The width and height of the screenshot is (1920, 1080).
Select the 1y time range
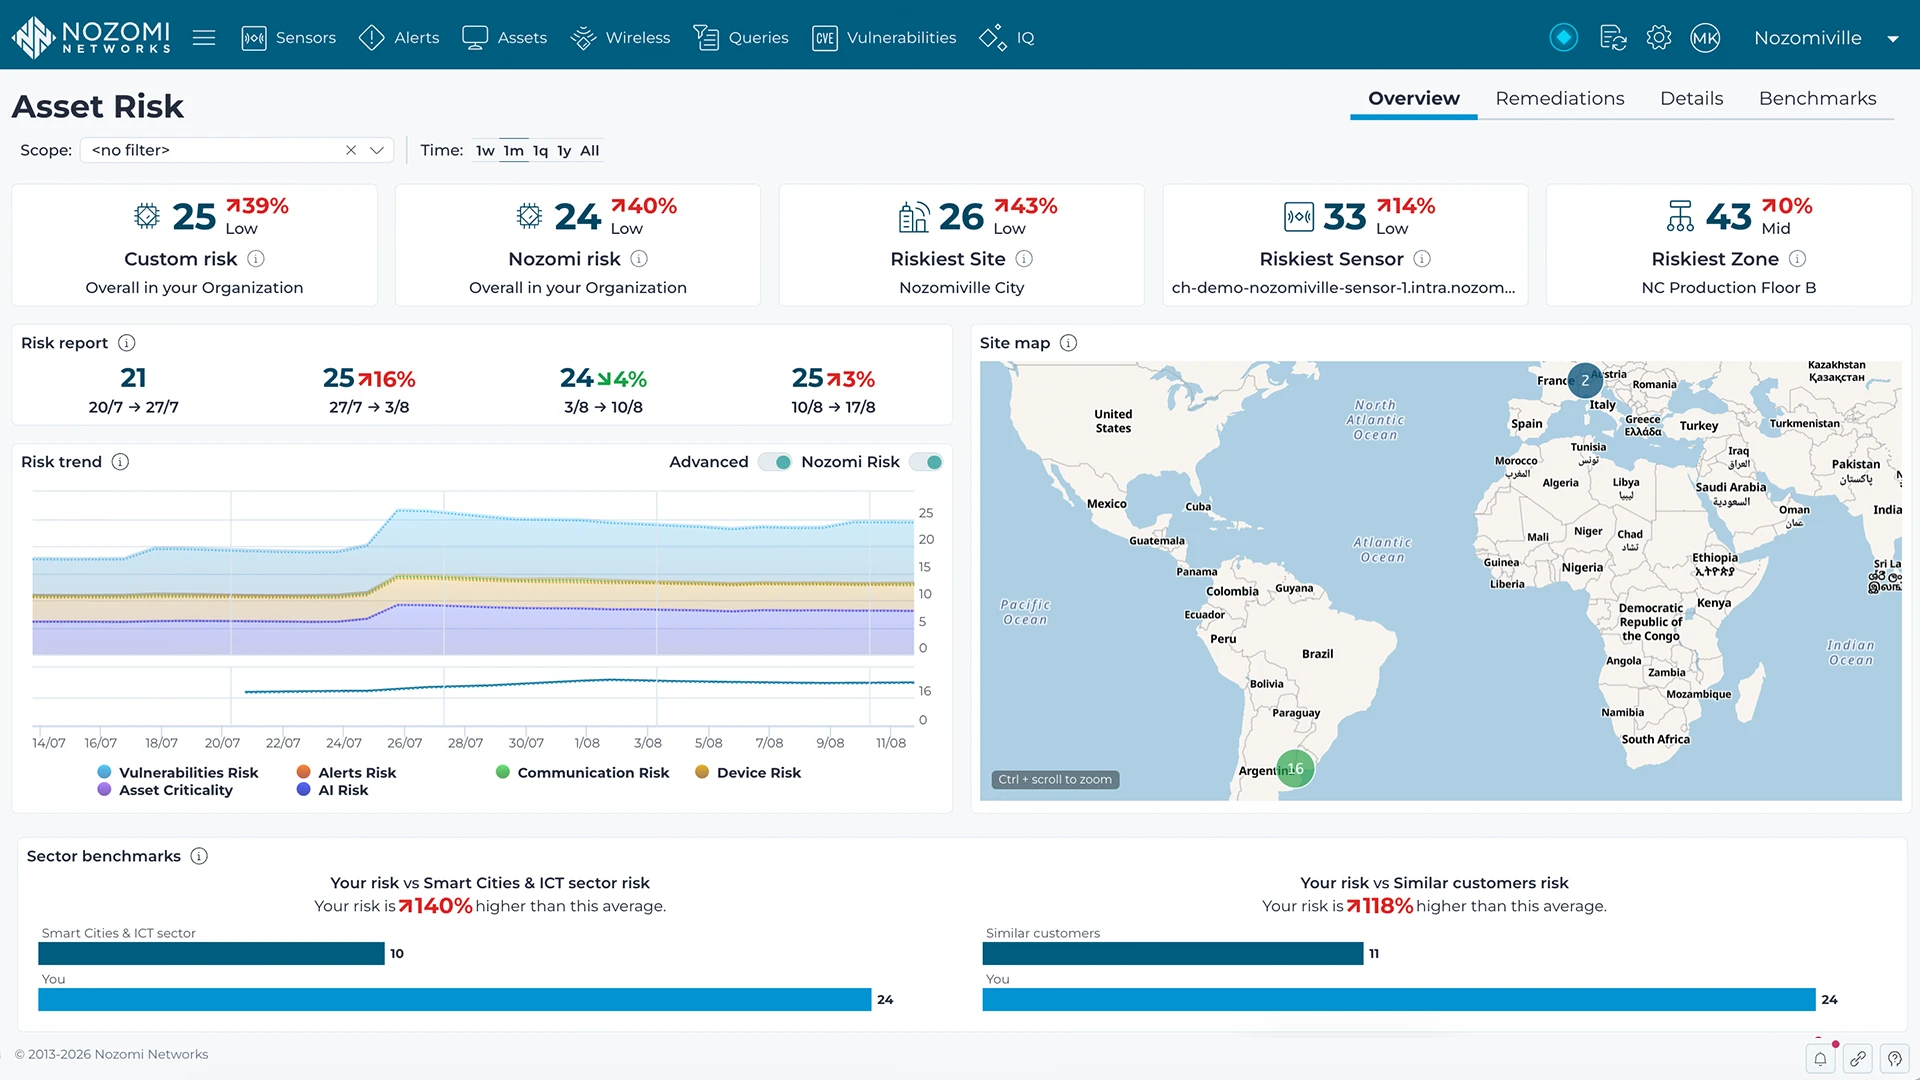[x=564, y=150]
